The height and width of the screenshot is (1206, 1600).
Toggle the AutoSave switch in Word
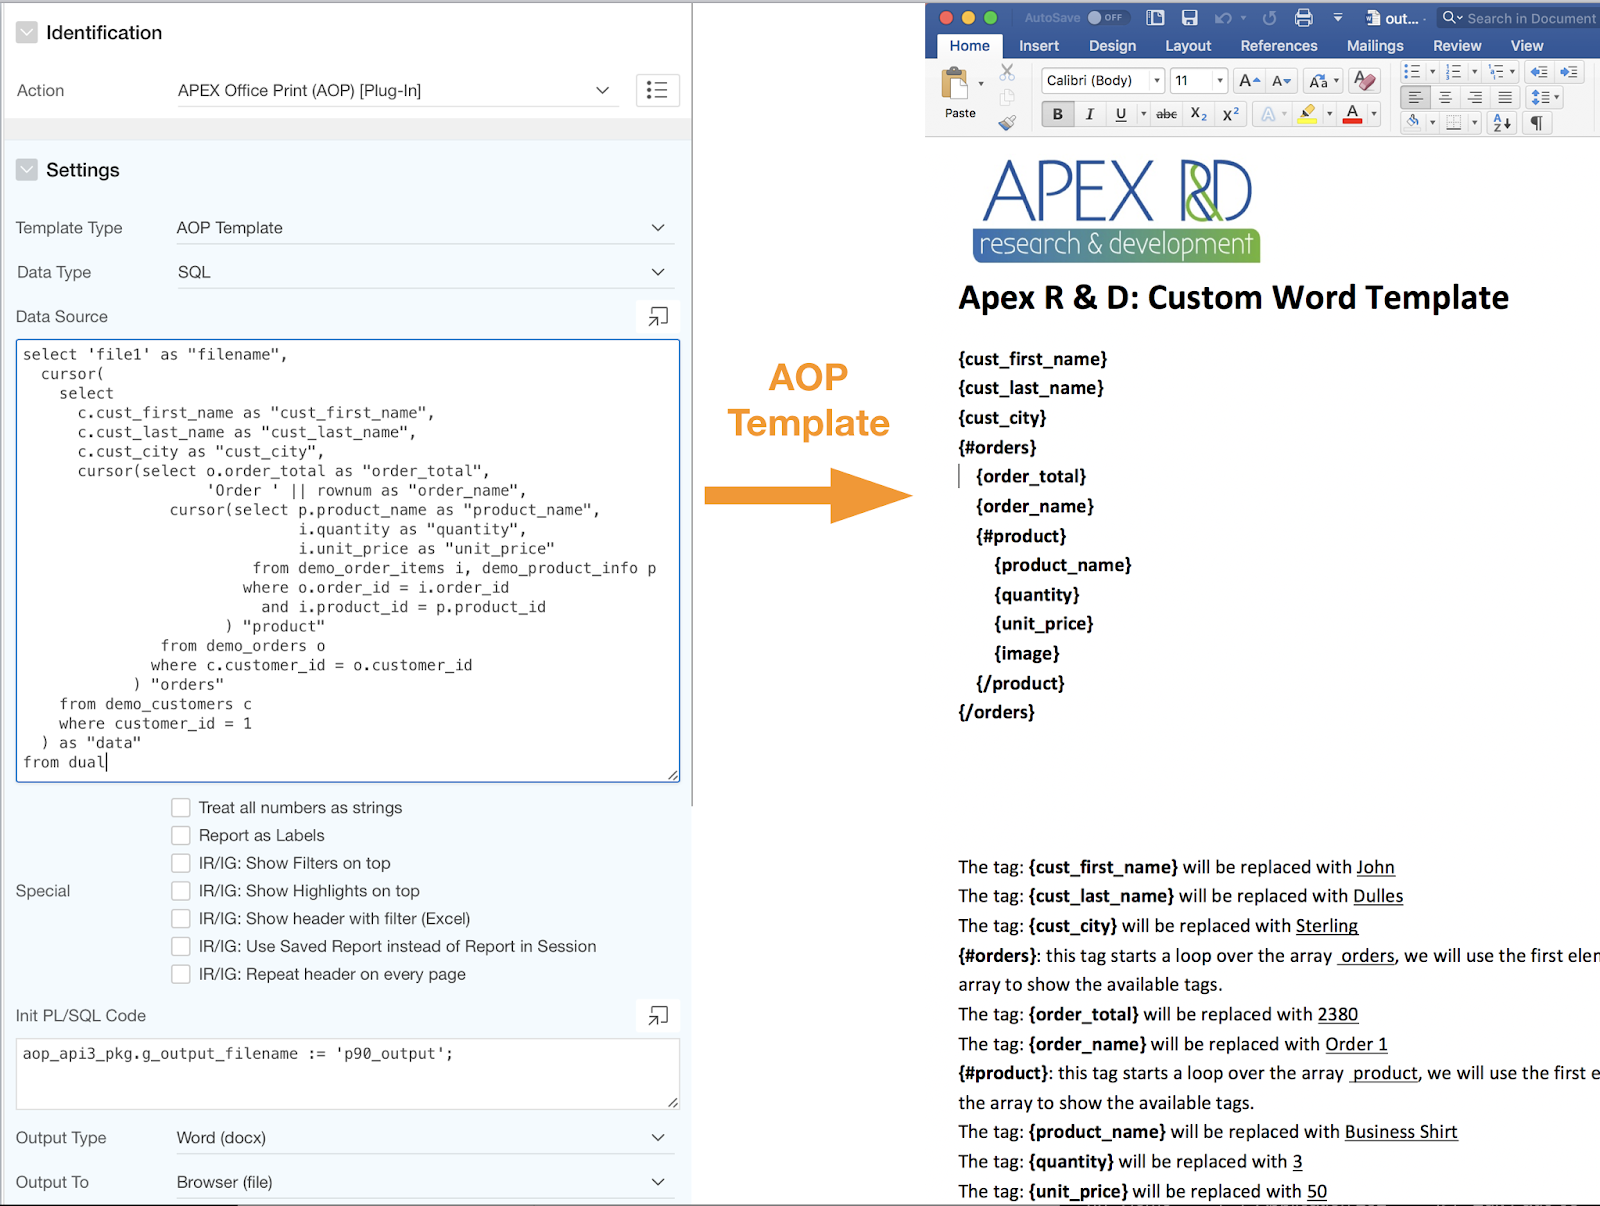1106,18
